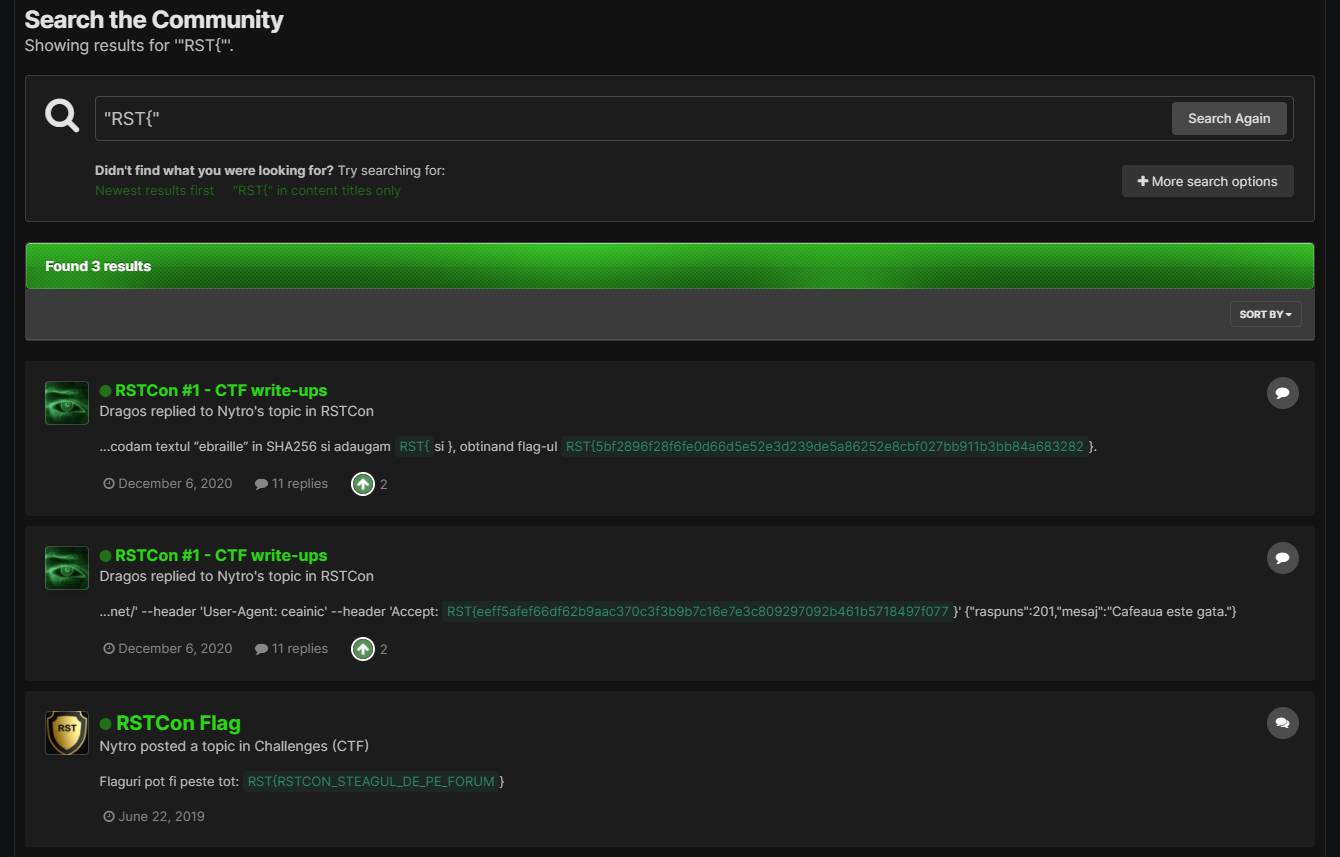Open second RSTCon #1 - CTF write-ups result
This screenshot has height=857, width=1340.
pos(221,555)
